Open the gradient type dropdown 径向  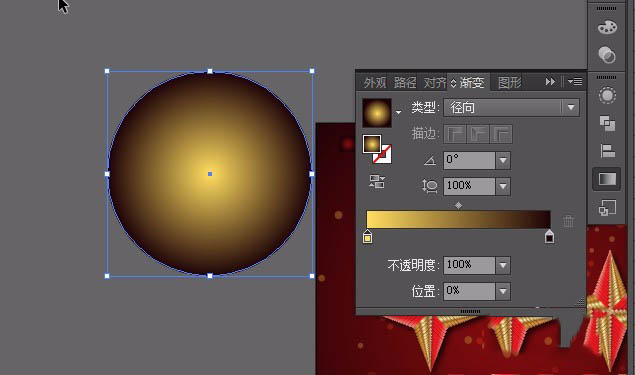[x=511, y=108]
